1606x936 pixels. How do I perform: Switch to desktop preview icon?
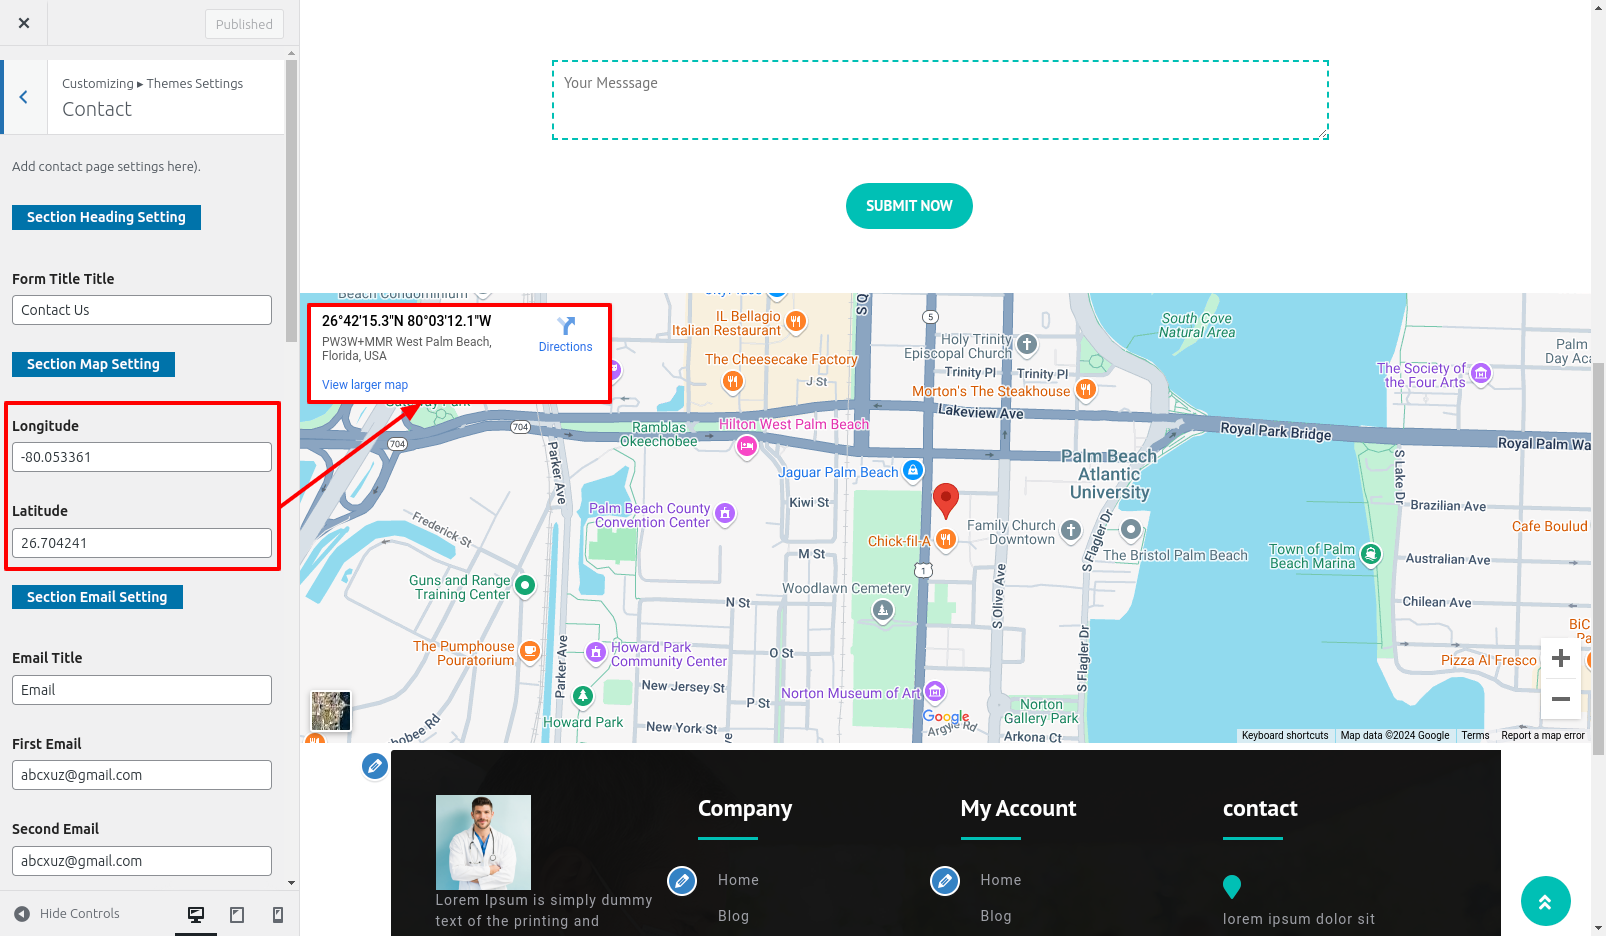click(196, 914)
